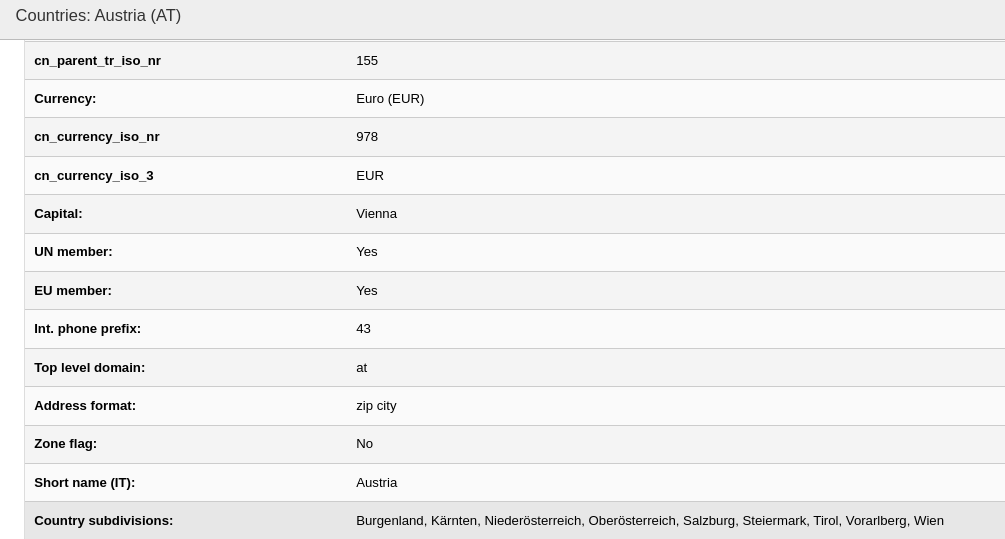
Task: Click the Vienna capital value
Action: pyautogui.click(x=376, y=213)
